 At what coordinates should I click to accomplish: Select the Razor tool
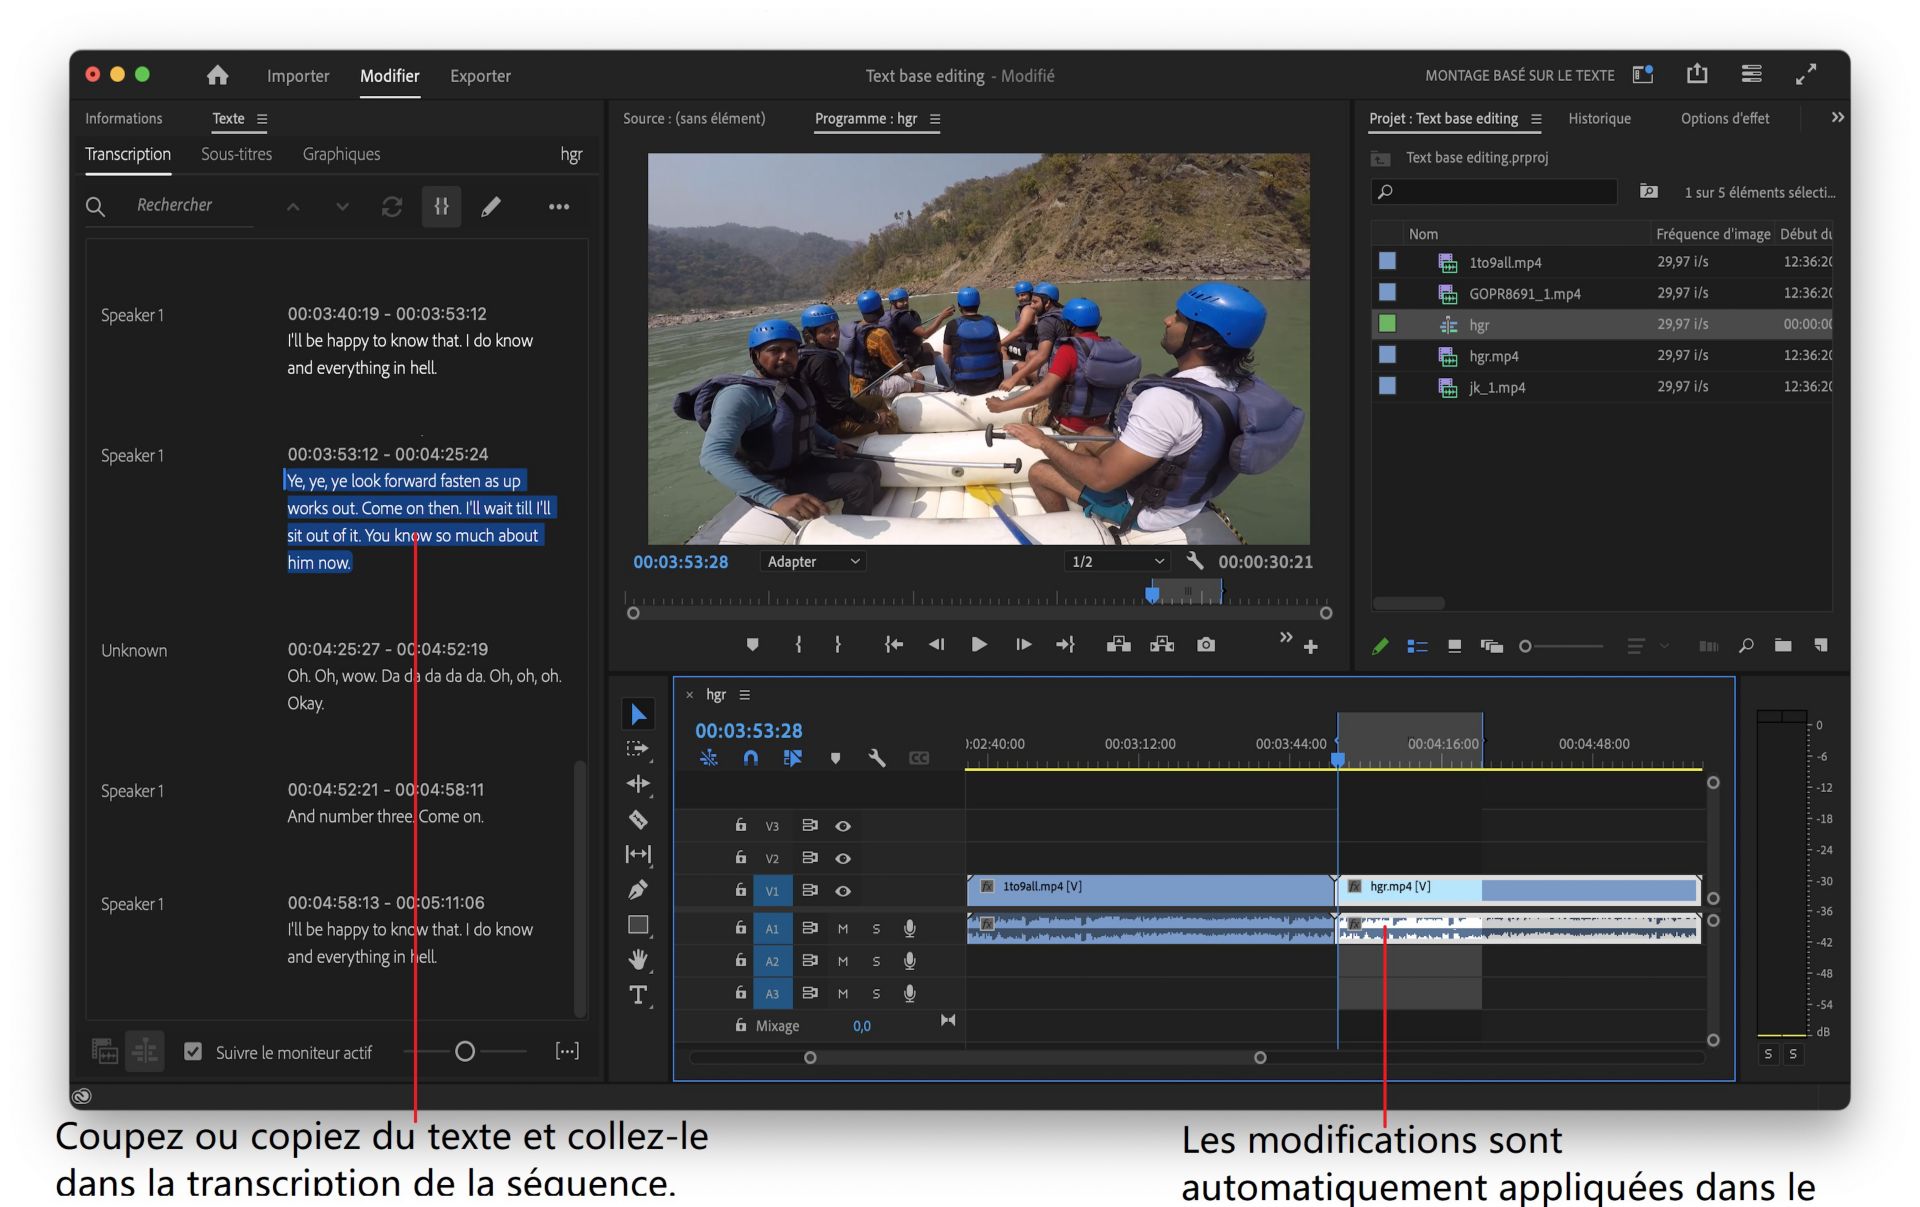pyautogui.click(x=639, y=818)
